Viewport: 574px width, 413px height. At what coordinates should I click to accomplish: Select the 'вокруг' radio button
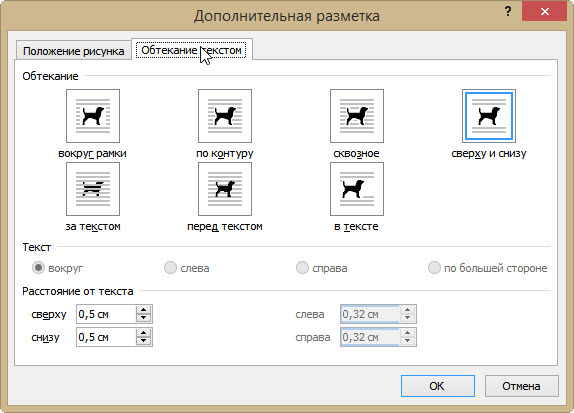point(38,268)
